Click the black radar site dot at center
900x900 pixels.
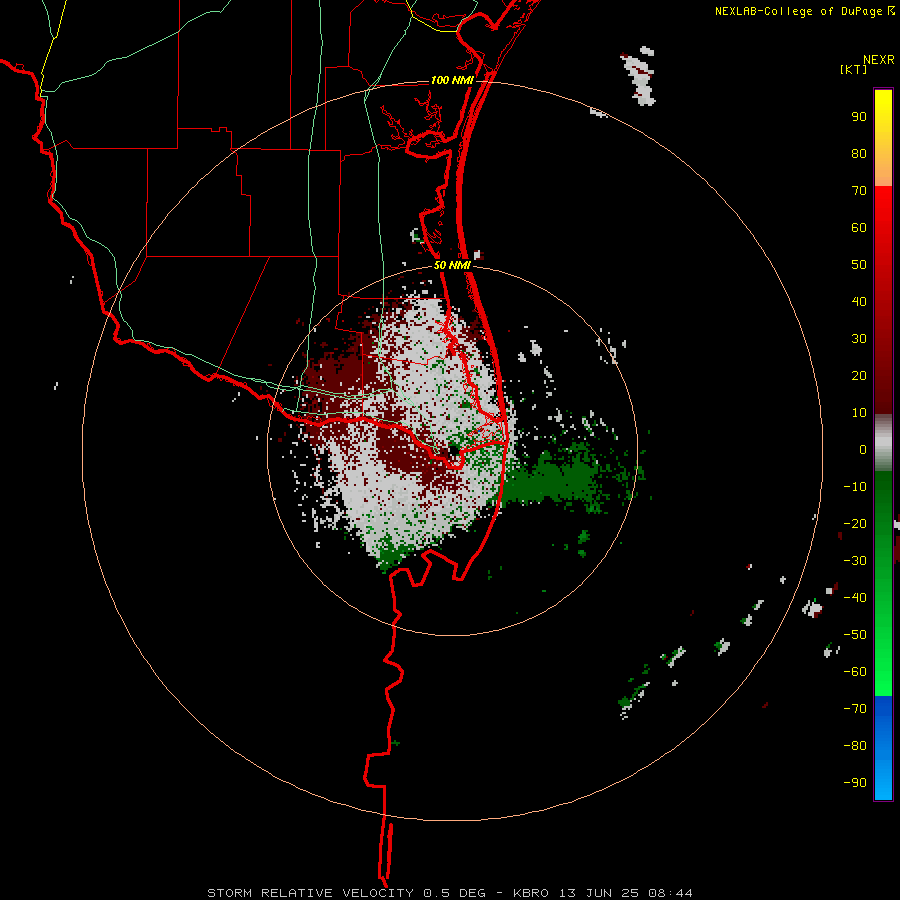click(x=453, y=451)
